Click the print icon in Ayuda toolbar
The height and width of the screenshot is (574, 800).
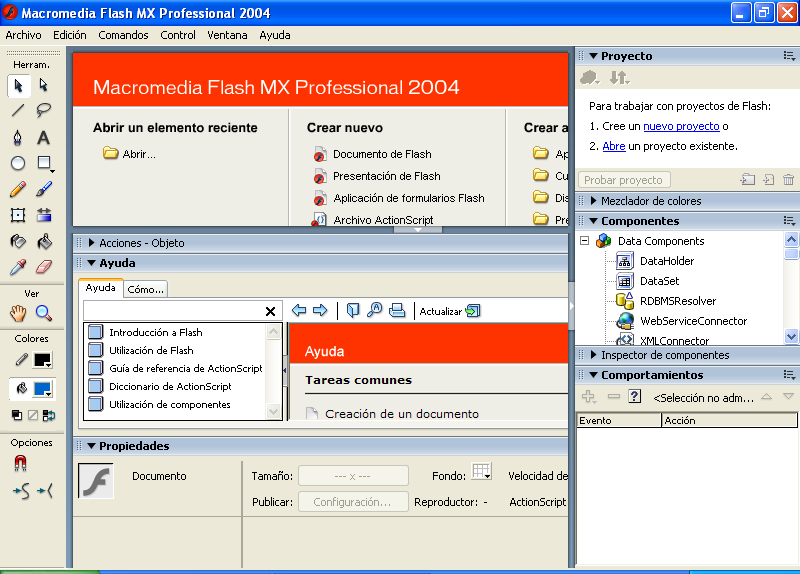pyautogui.click(x=397, y=311)
